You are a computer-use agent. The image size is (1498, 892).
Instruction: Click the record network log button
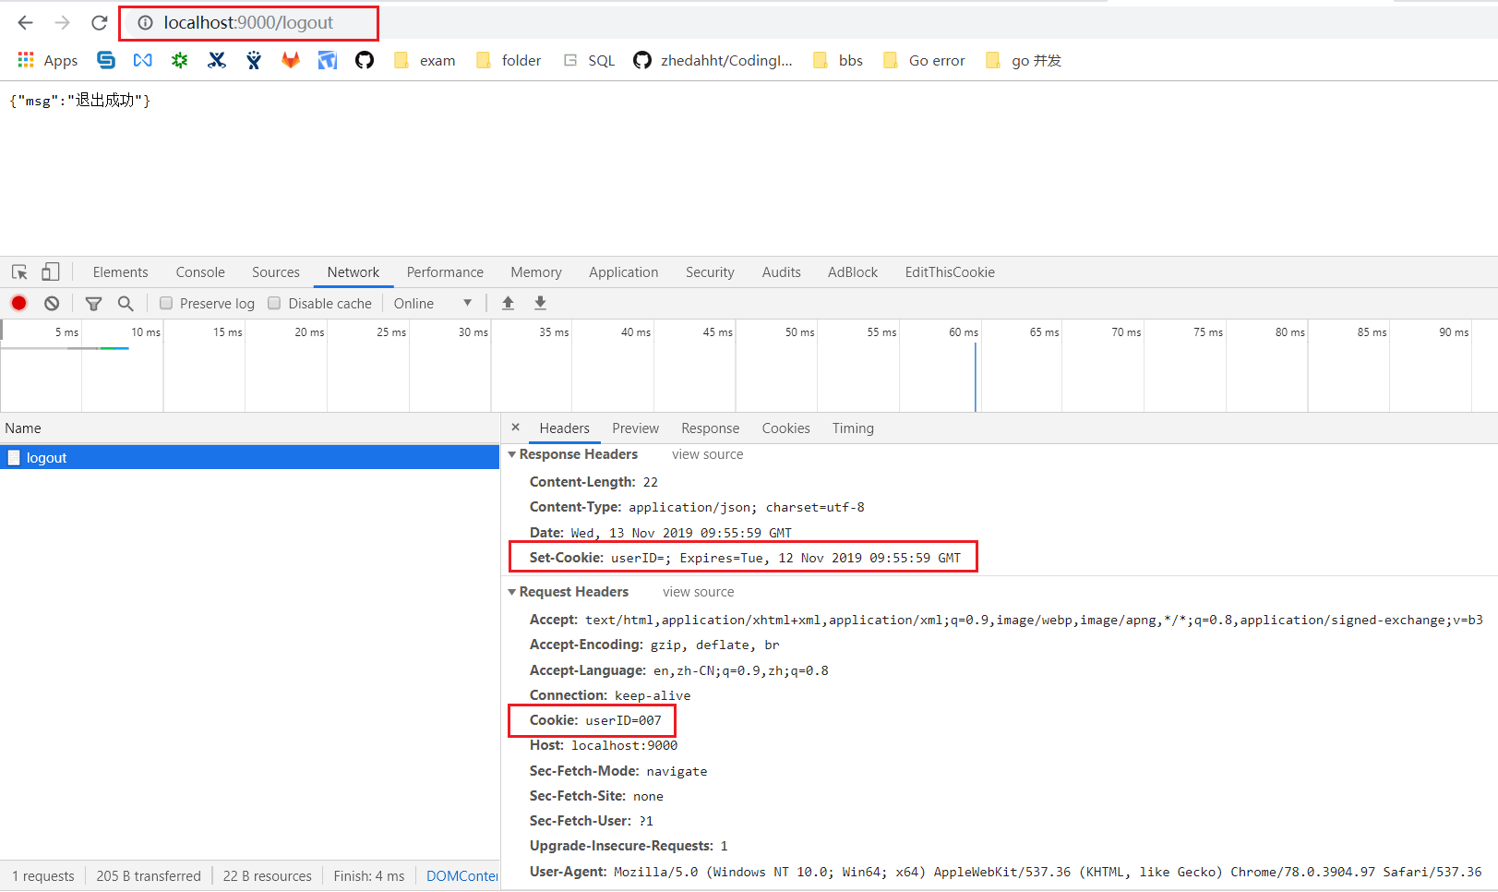pos(19,303)
